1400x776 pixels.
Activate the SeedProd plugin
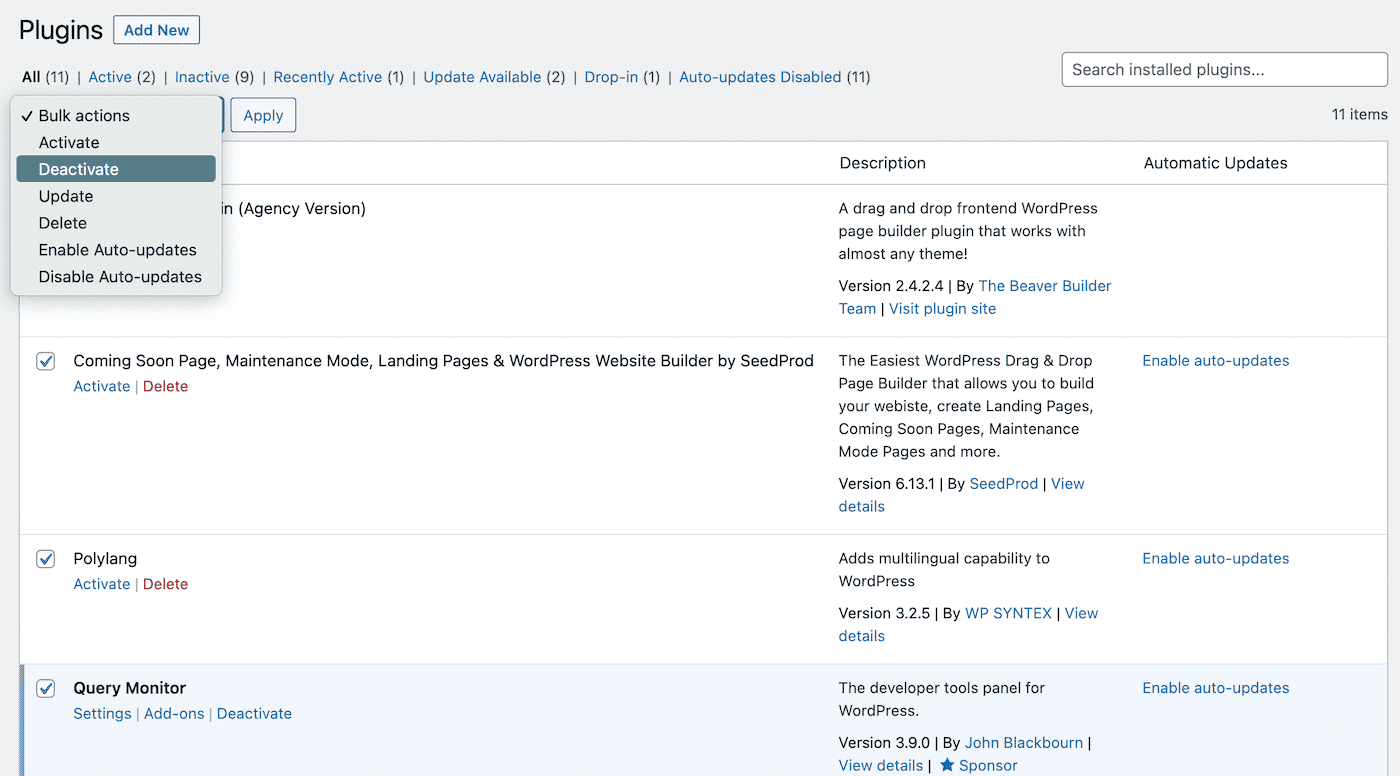[x=101, y=386]
